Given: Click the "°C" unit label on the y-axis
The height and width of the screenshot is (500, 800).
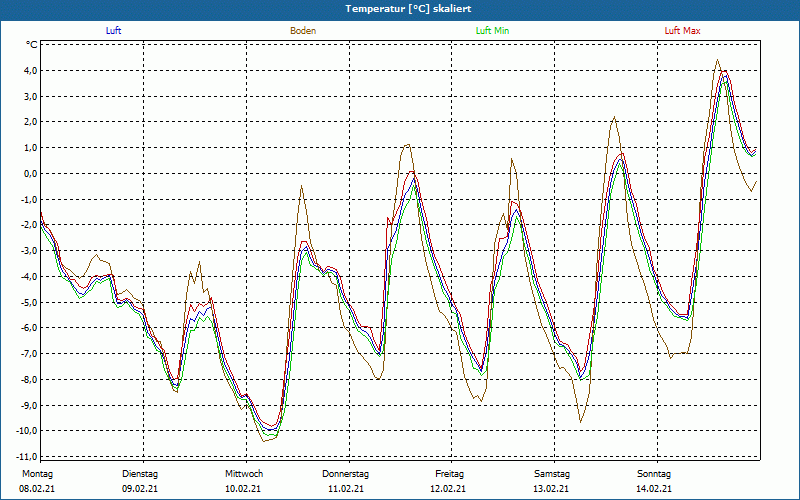Looking at the screenshot, I should click(x=32, y=45).
